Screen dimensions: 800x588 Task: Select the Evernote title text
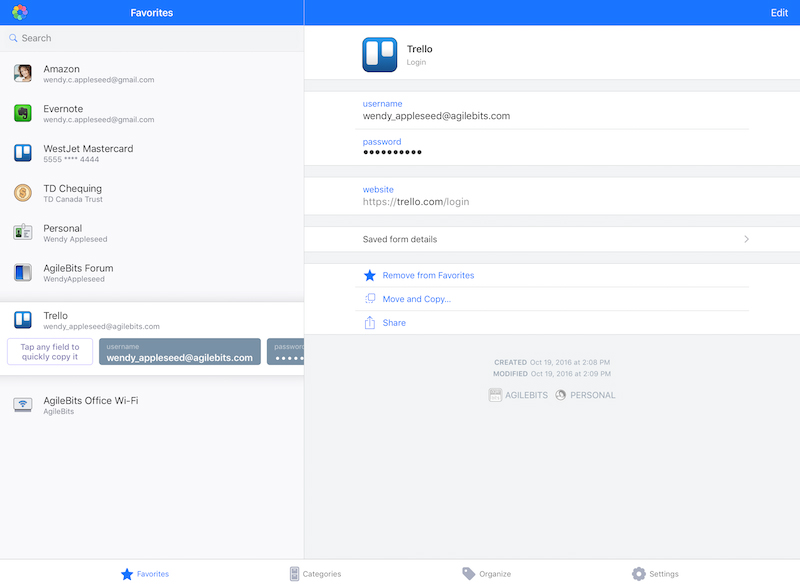[63, 109]
